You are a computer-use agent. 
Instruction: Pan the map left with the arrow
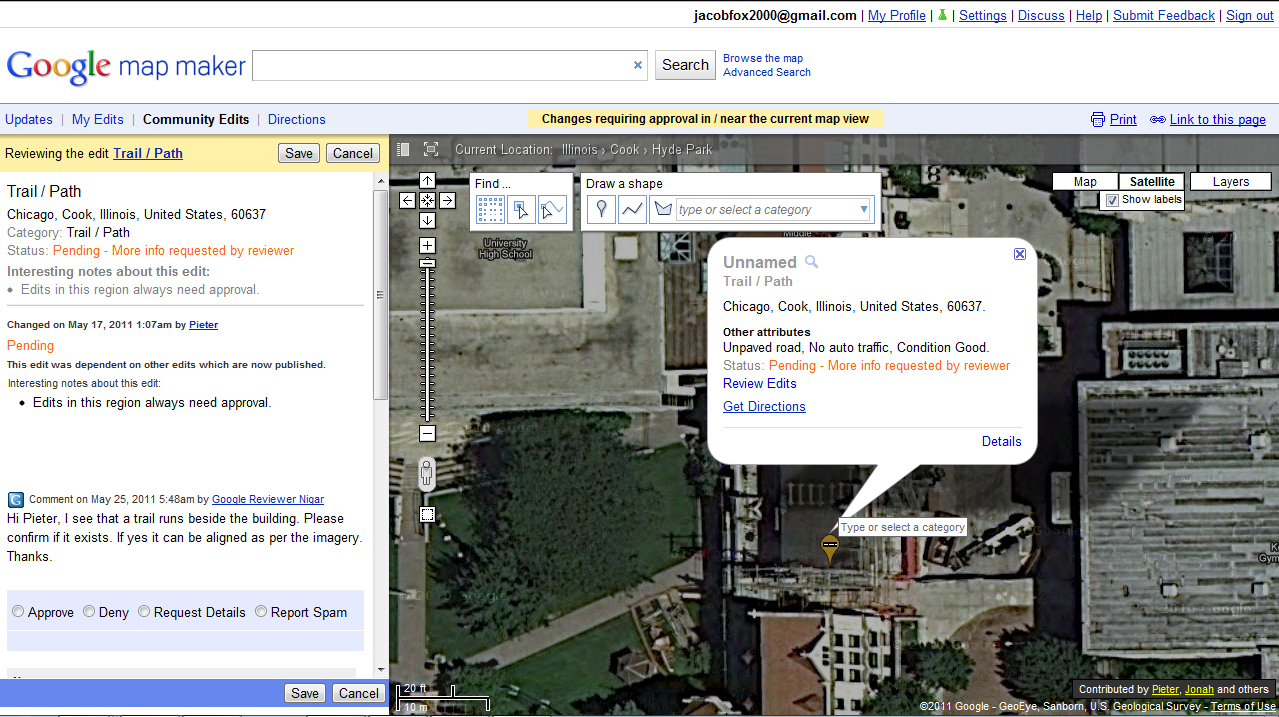coord(407,200)
